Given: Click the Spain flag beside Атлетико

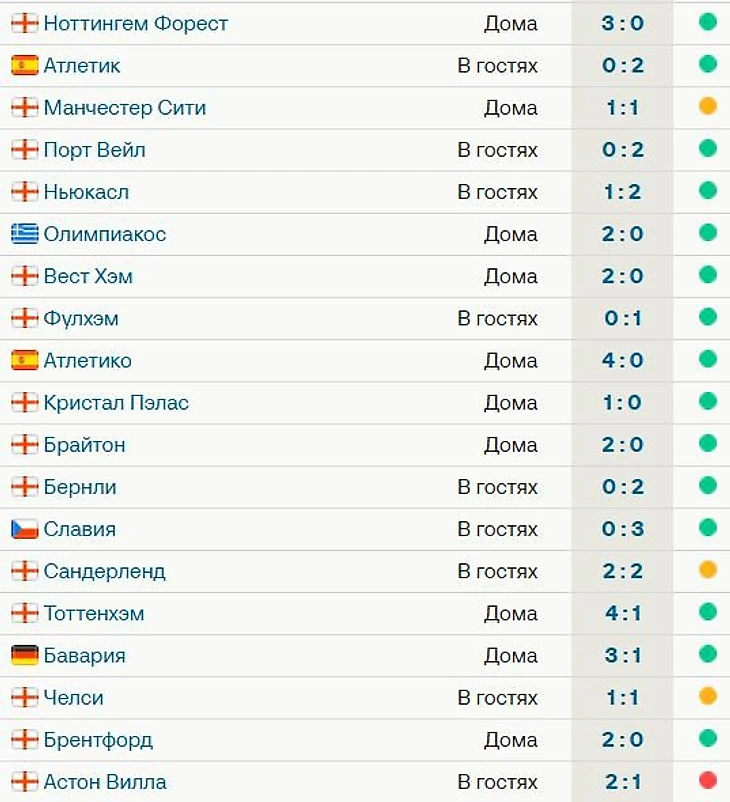Looking at the screenshot, I should (x=25, y=360).
